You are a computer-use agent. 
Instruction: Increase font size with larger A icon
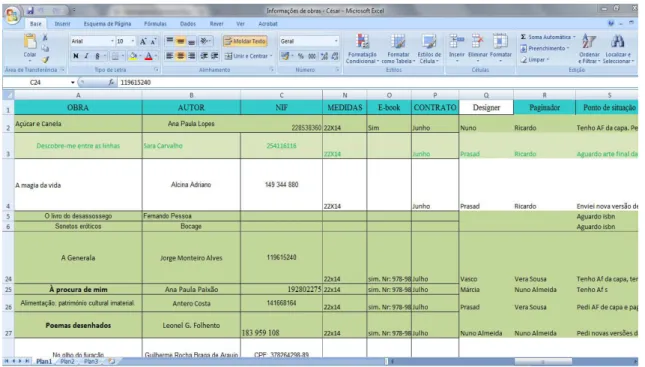pos(143,41)
